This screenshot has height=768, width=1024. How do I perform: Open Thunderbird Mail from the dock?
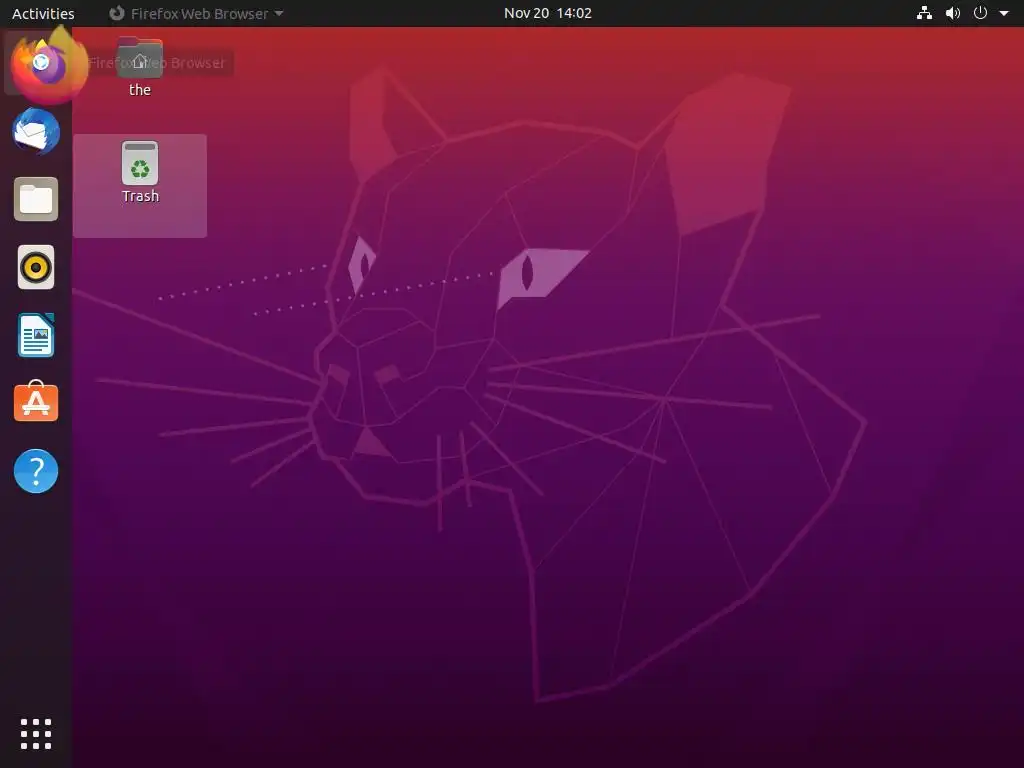[36, 131]
